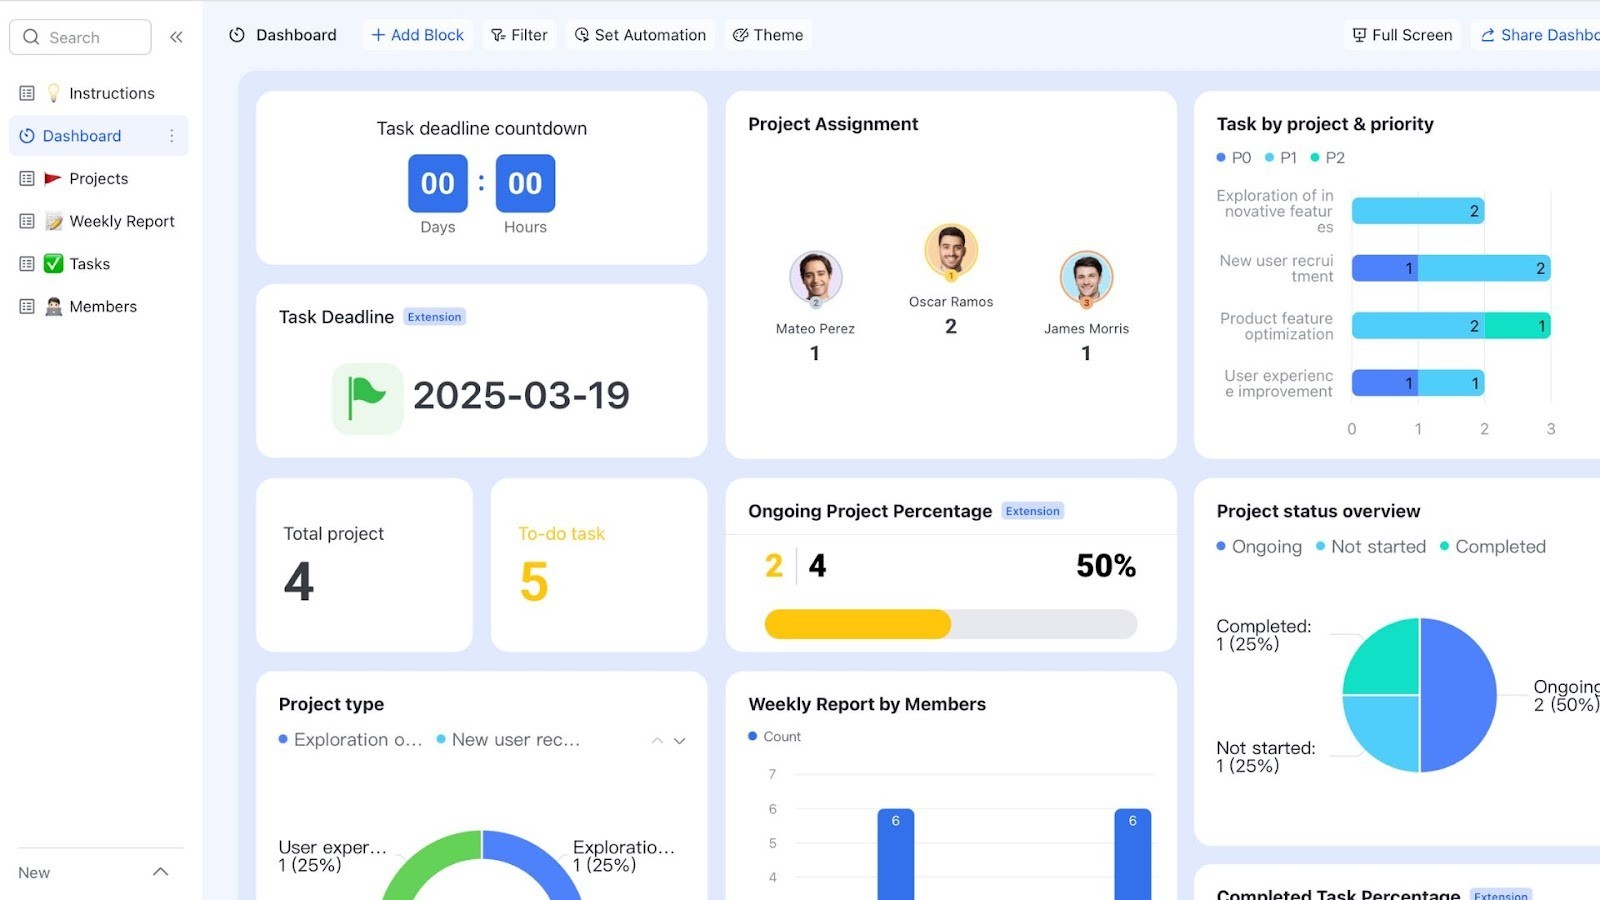Expand the New section at sidebar bottom

pos(160,871)
